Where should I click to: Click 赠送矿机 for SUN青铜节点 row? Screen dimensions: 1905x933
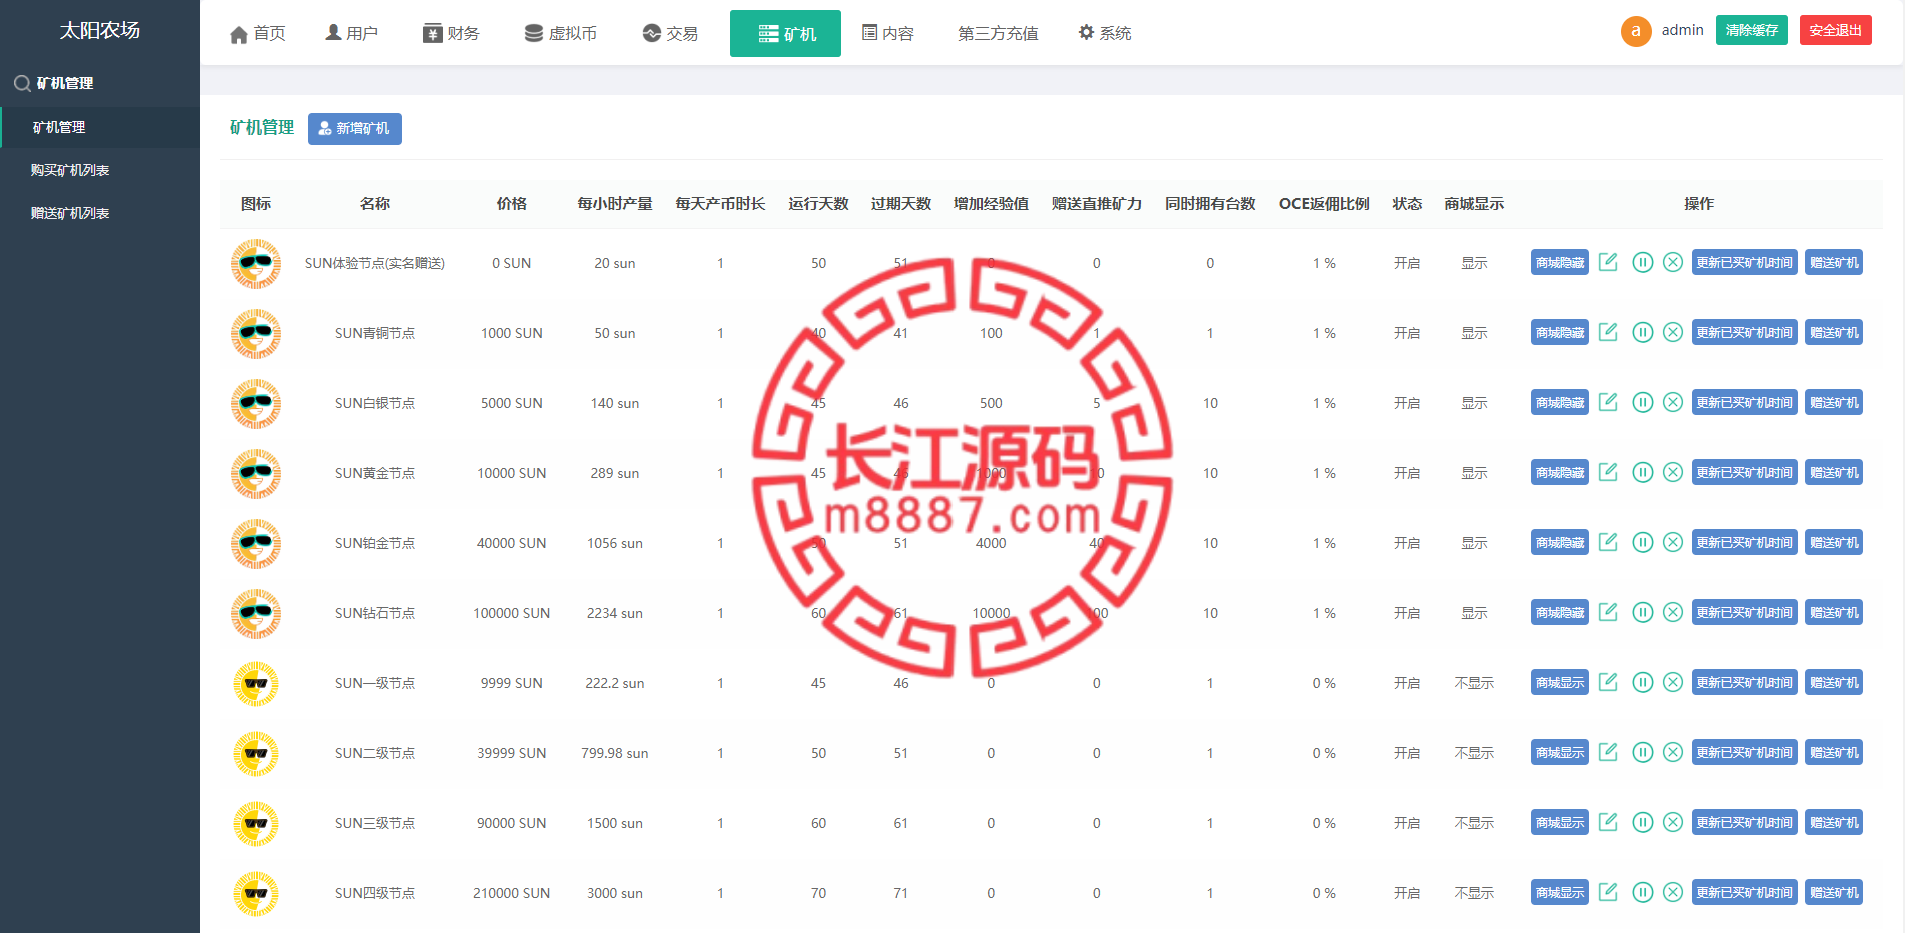point(1834,333)
